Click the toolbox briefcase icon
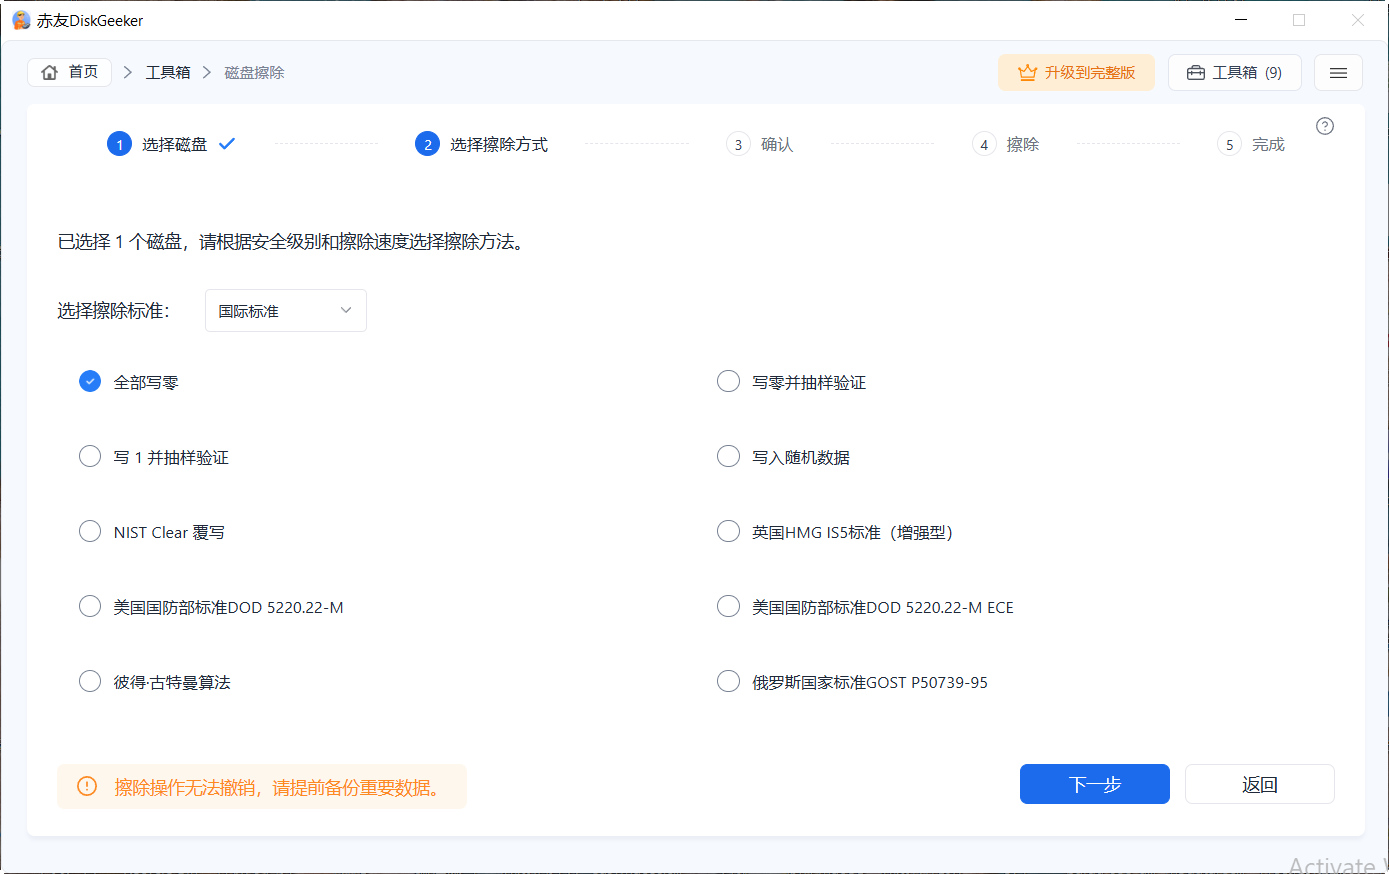The width and height of the screenshot is (1389, 874). pyautogui.click(x=1195, y=73)
